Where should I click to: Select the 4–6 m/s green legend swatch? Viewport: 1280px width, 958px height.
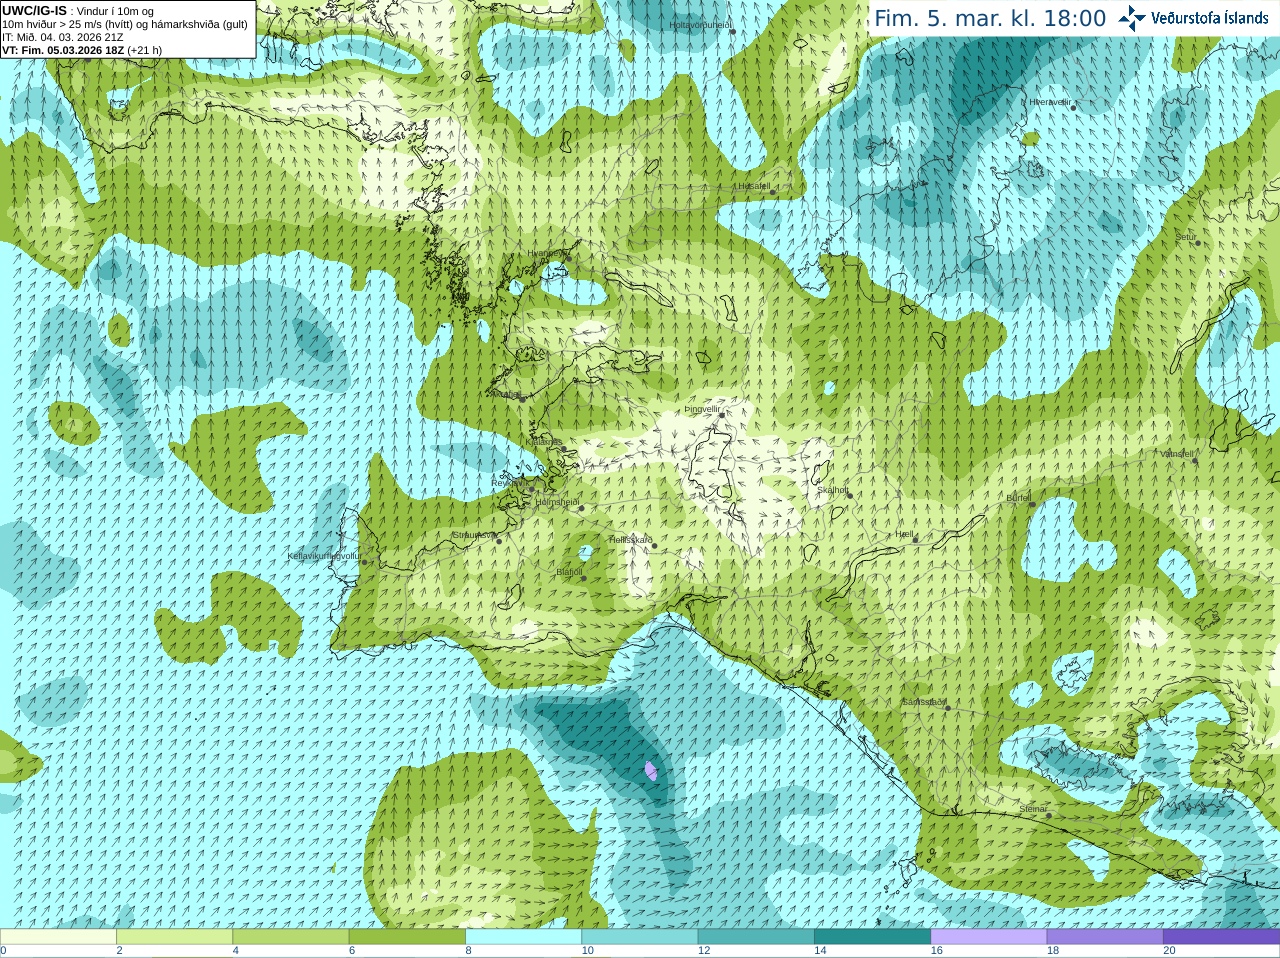[291, 937]
